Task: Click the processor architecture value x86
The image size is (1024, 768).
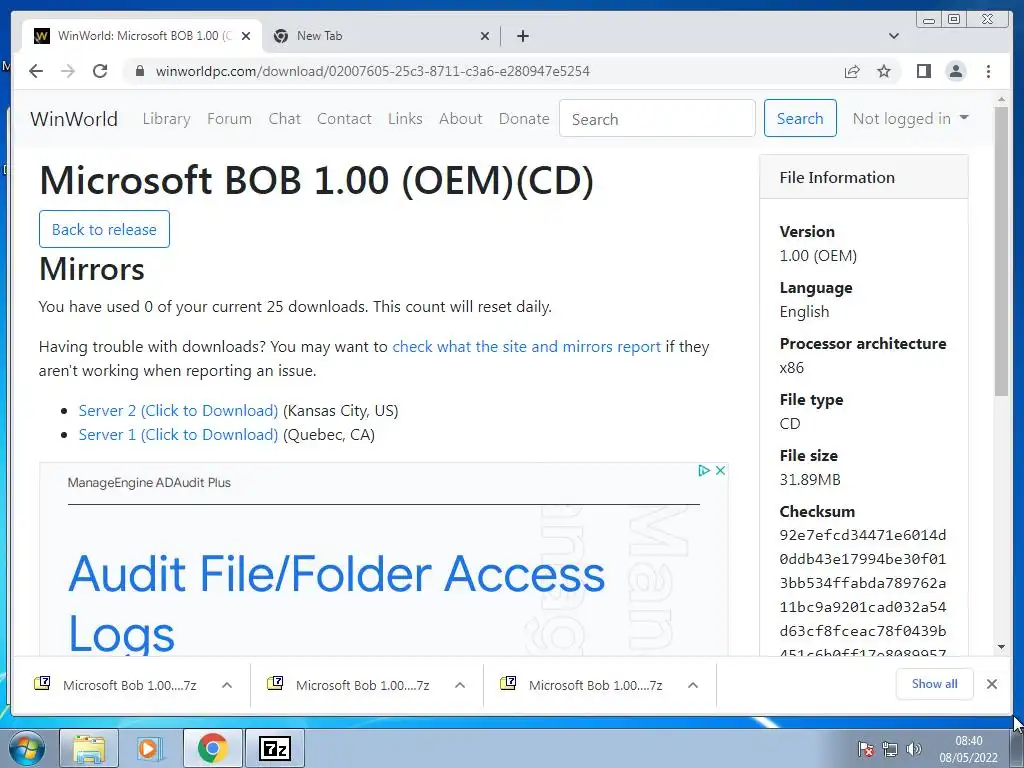Action: [792, 368]
